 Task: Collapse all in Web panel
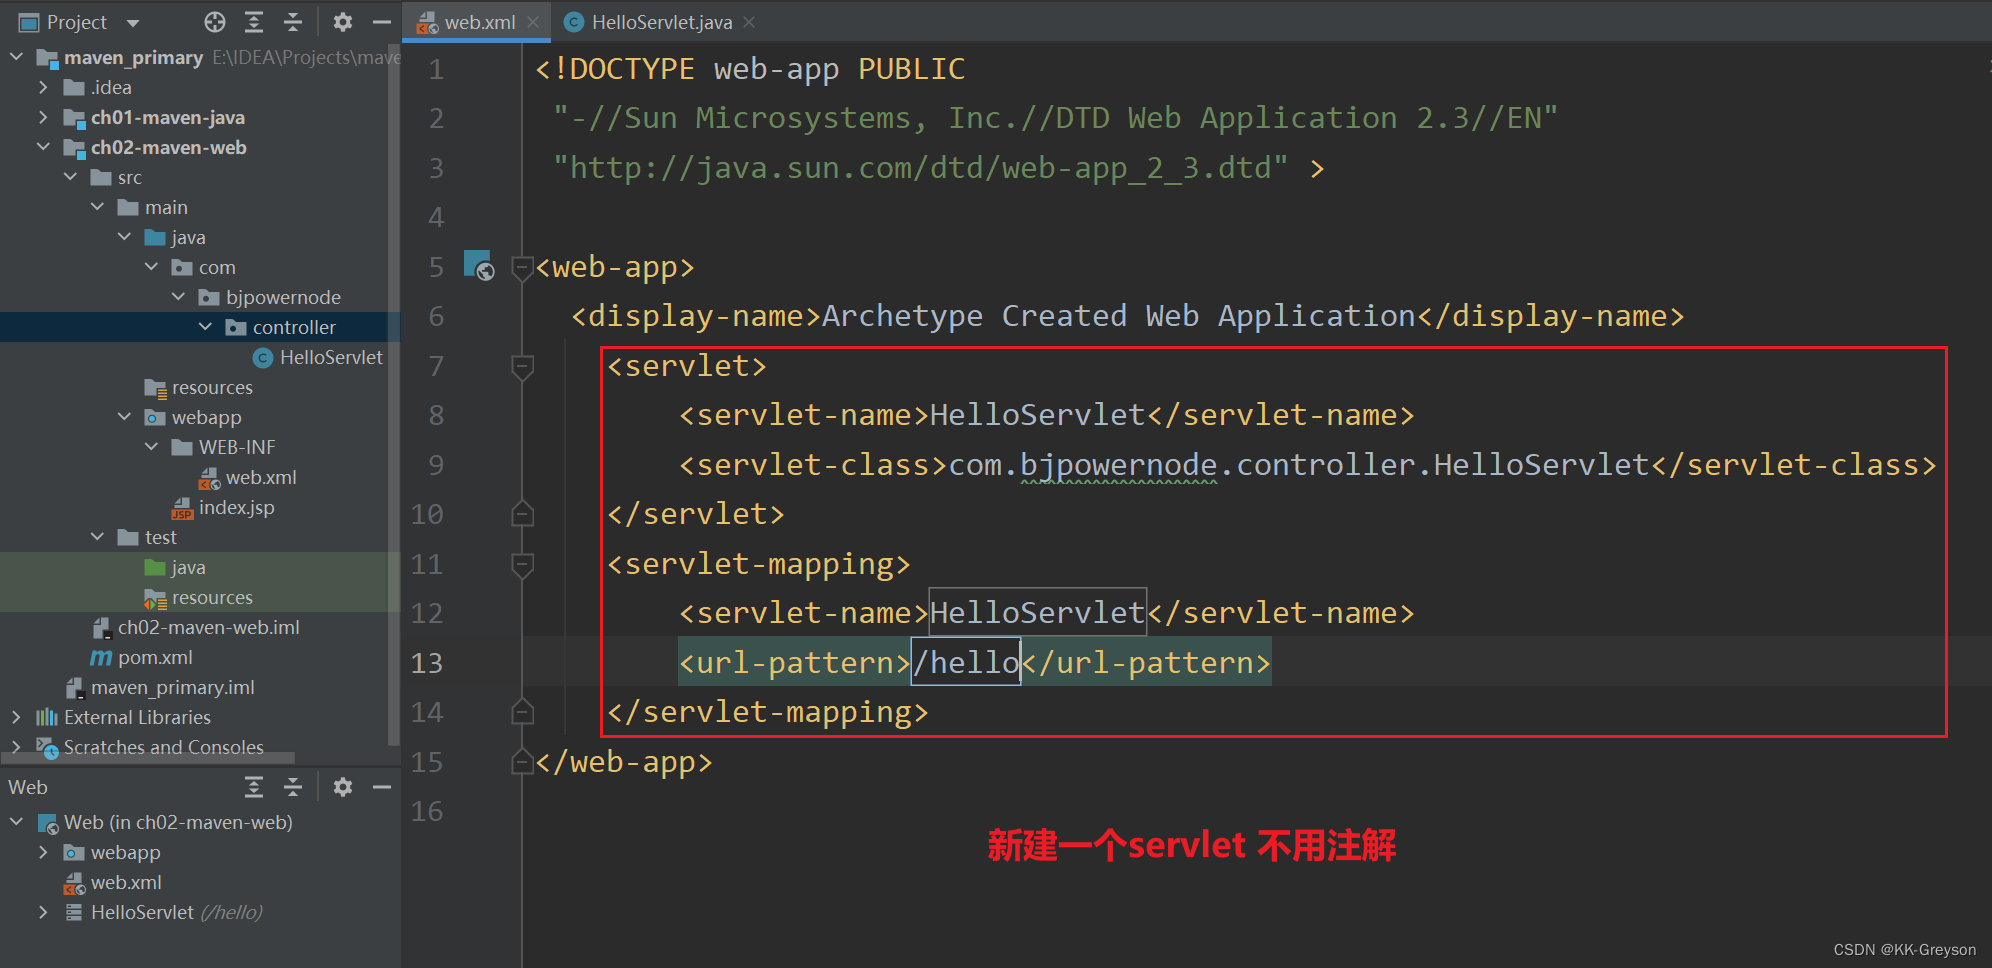(293, 787)
